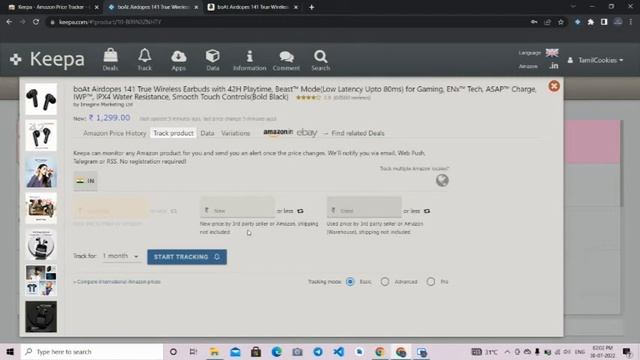Screen dimensions: 640x360
Task: Click the Keepa logo
Action: [47, 60]
